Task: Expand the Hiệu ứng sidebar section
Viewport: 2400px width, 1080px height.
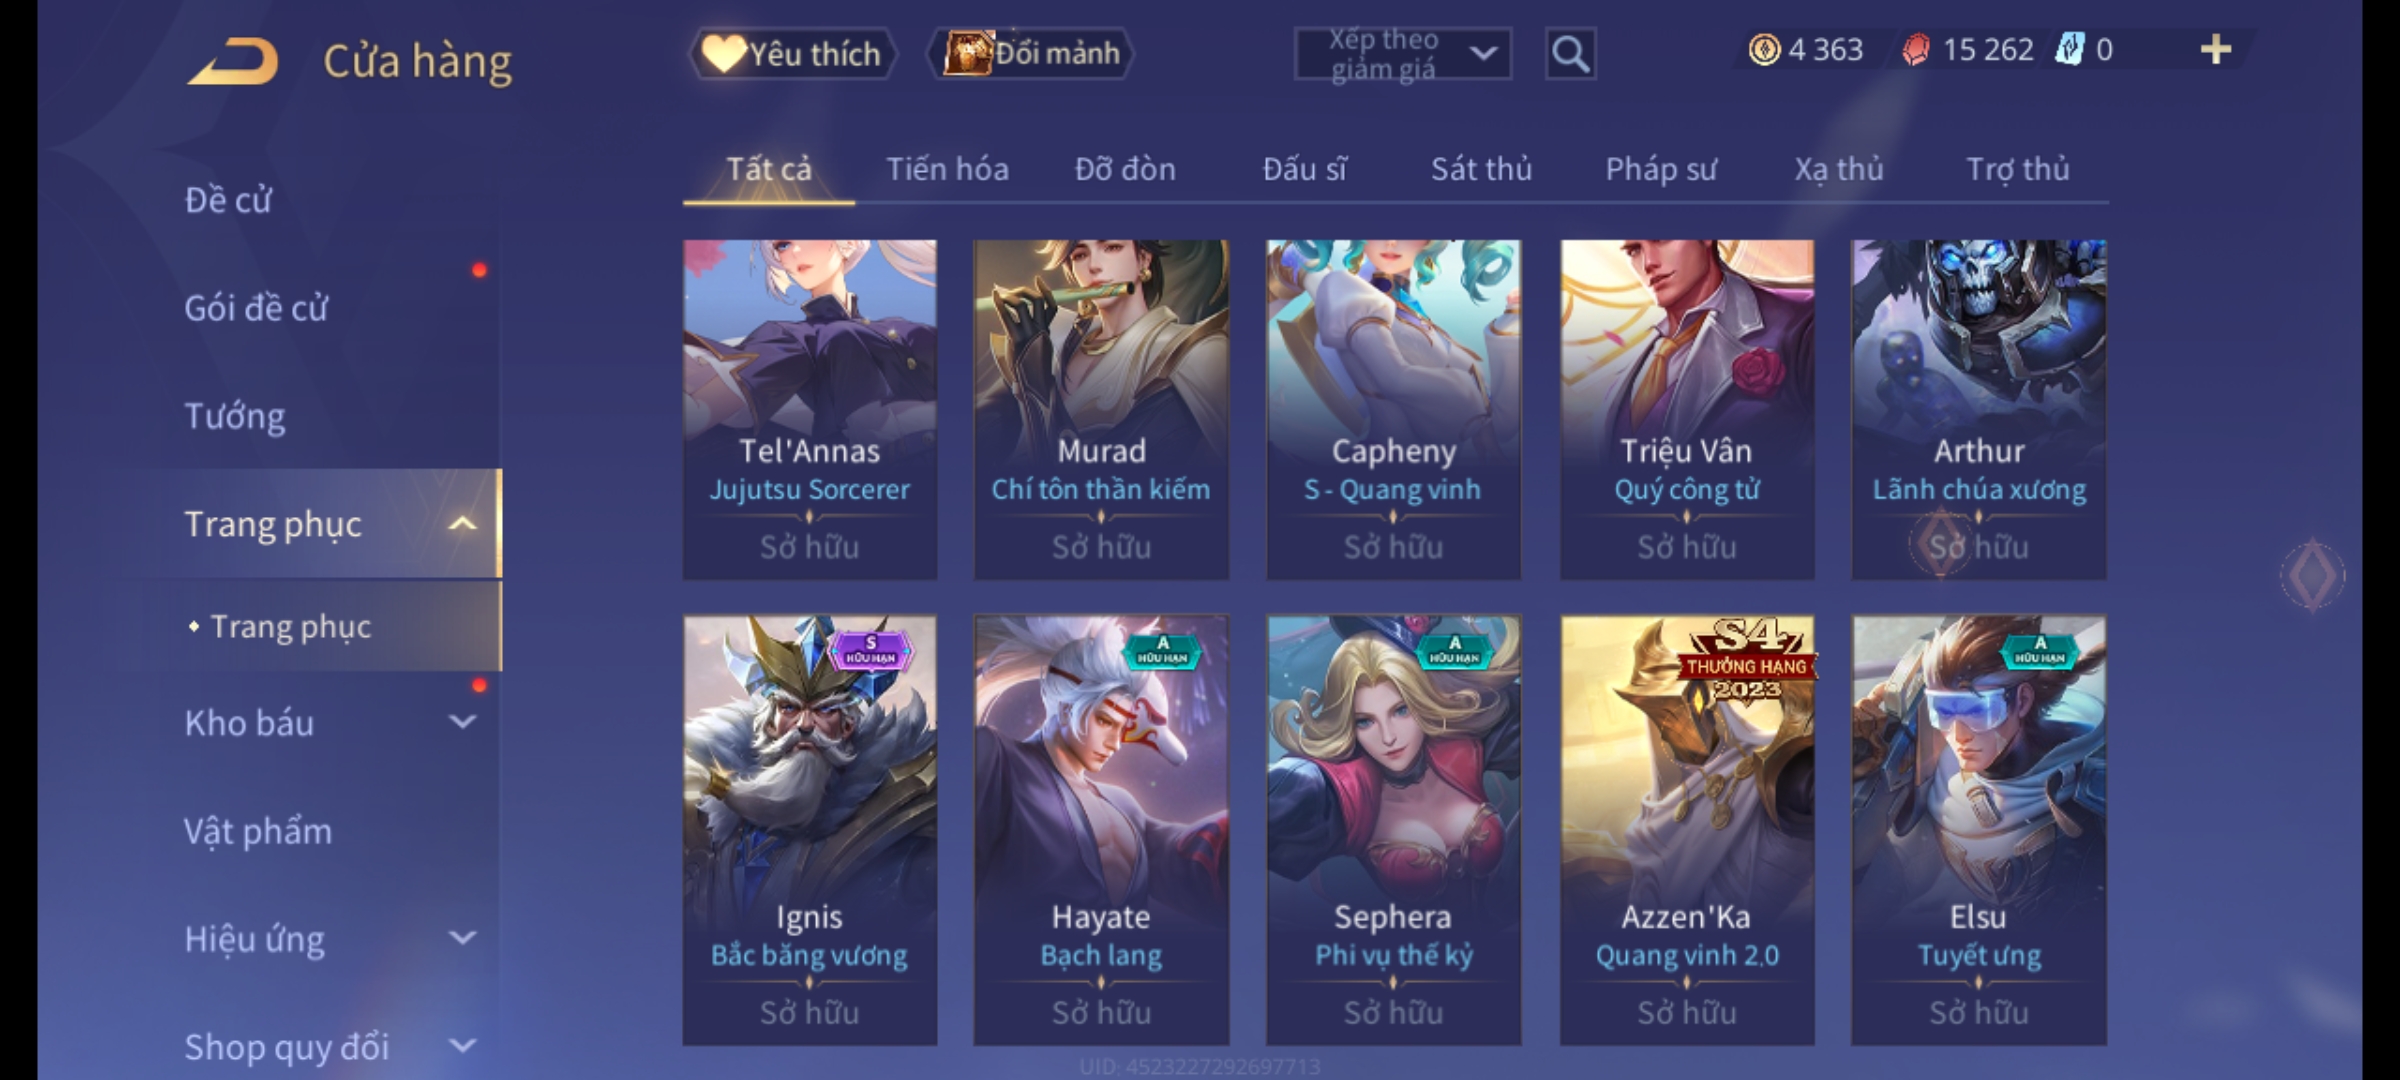Action: click(x=462, y=938)
